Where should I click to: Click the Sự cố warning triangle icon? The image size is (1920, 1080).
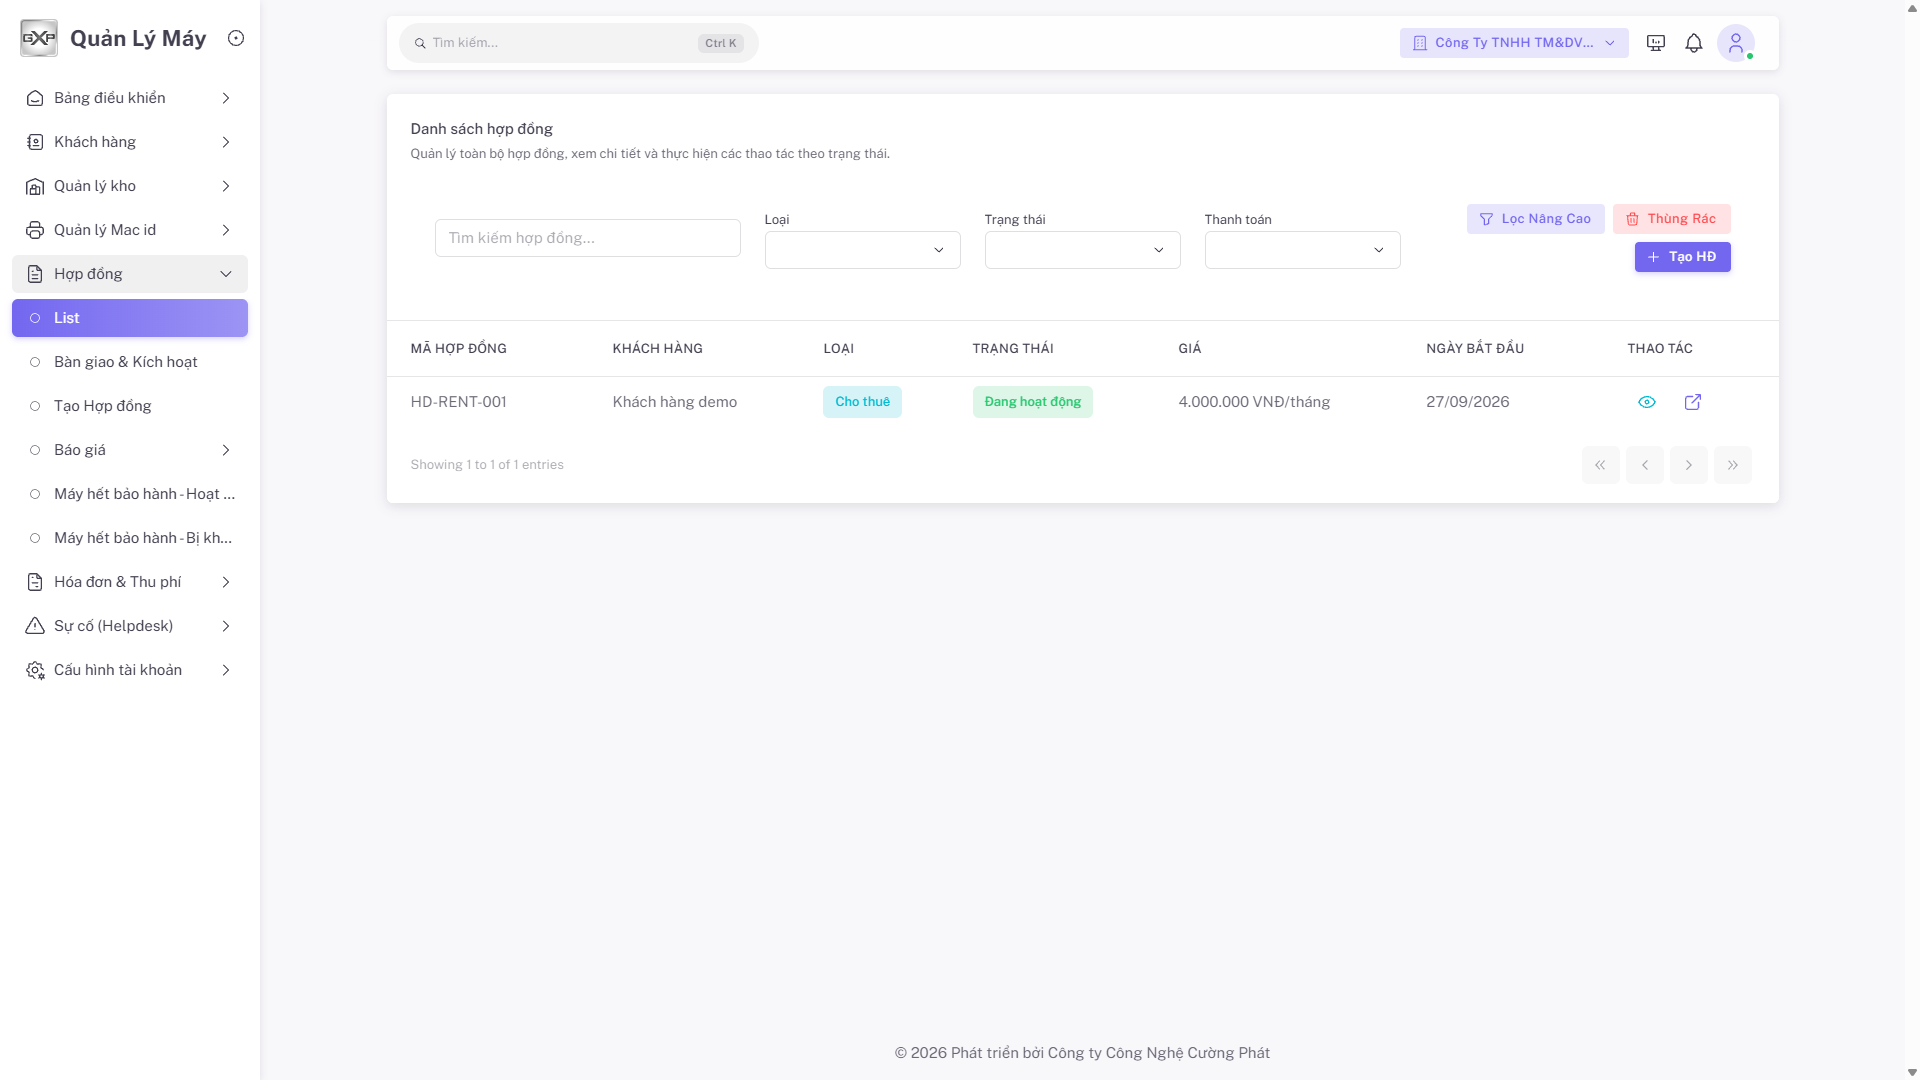point(35,626)
